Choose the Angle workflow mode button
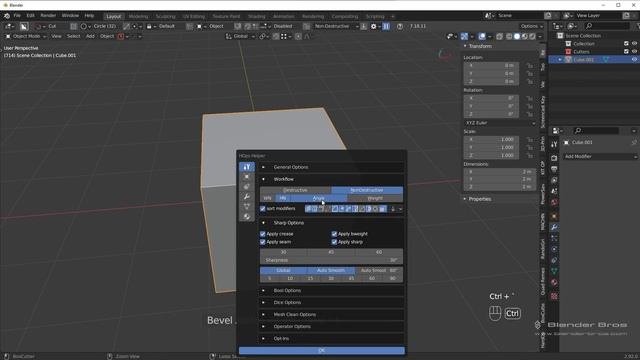This screenshot has width=640, height=360. [319, 198]
